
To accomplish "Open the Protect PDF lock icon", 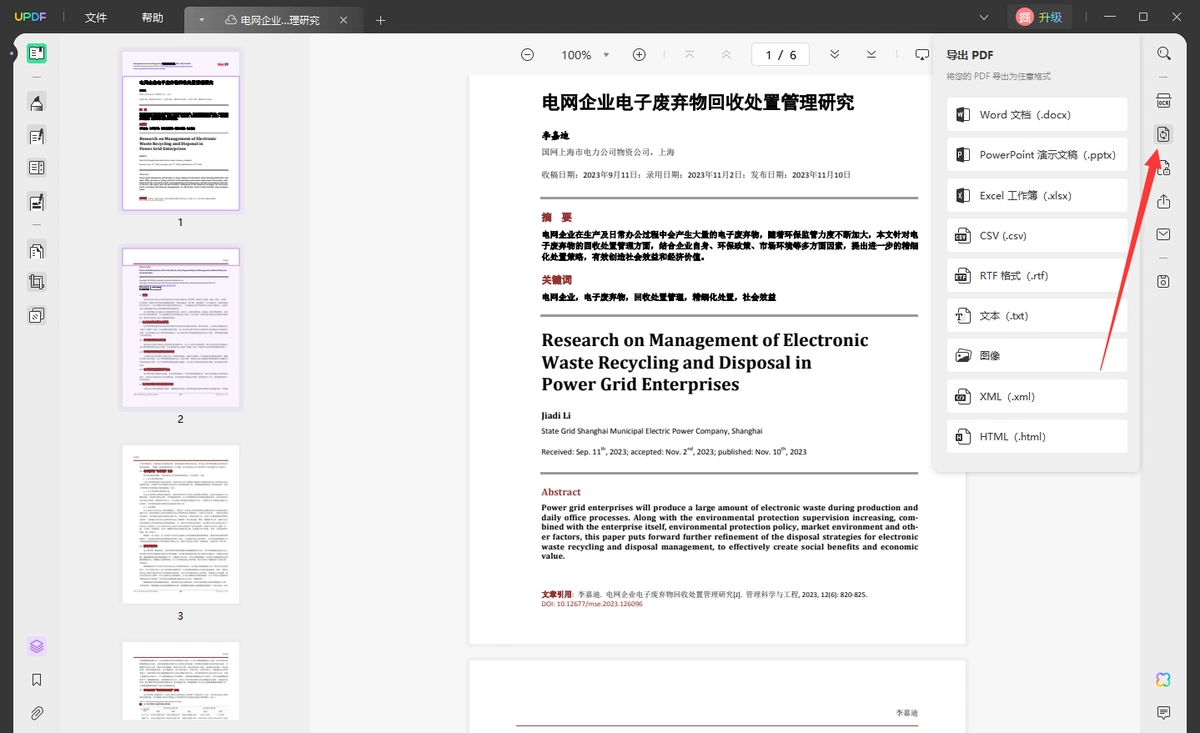I will point(1163,168).
